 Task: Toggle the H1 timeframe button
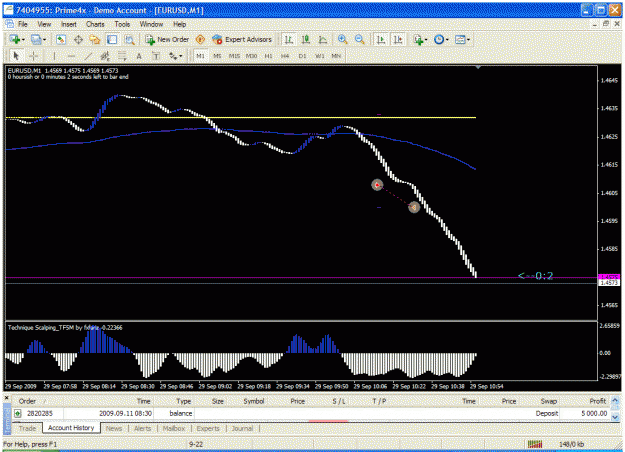pyautogui.click(x=268, y=56)
